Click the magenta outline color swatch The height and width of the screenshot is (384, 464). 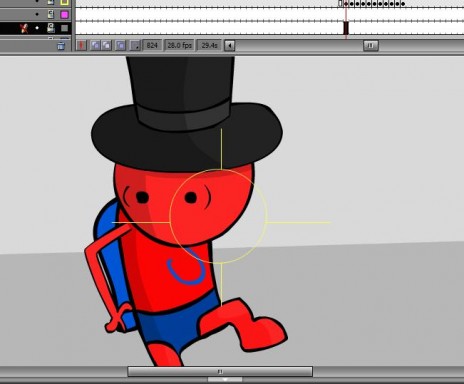coord(64,14)
